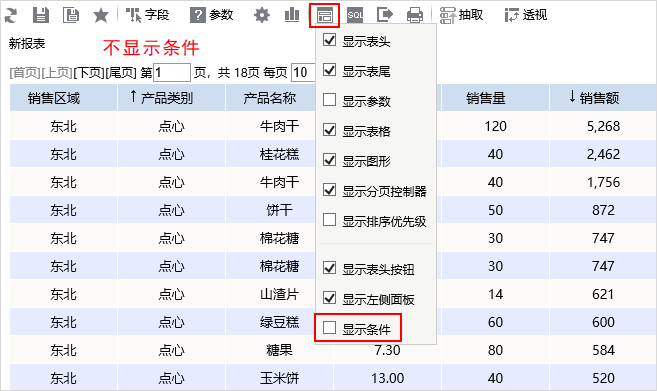Select the 饼干 product name cell

click(279, 210)
